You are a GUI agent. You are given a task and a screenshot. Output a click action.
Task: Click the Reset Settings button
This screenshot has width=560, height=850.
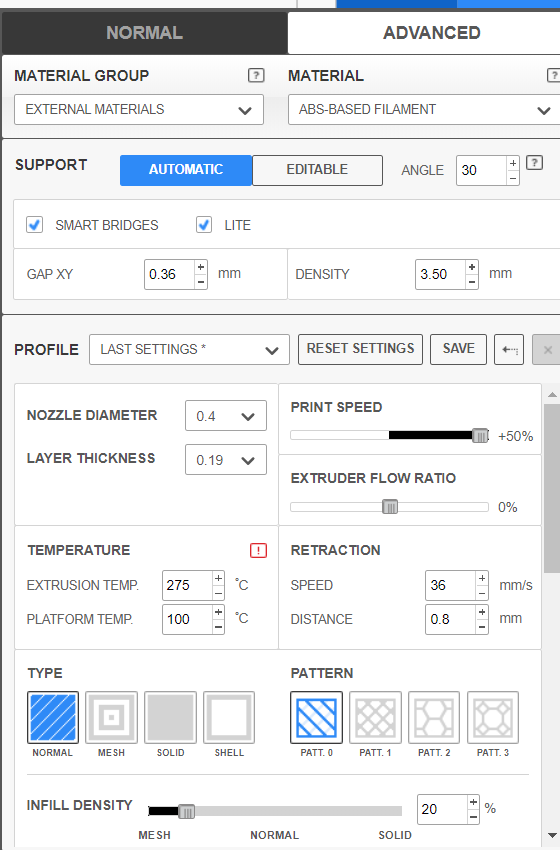(361, 349)
